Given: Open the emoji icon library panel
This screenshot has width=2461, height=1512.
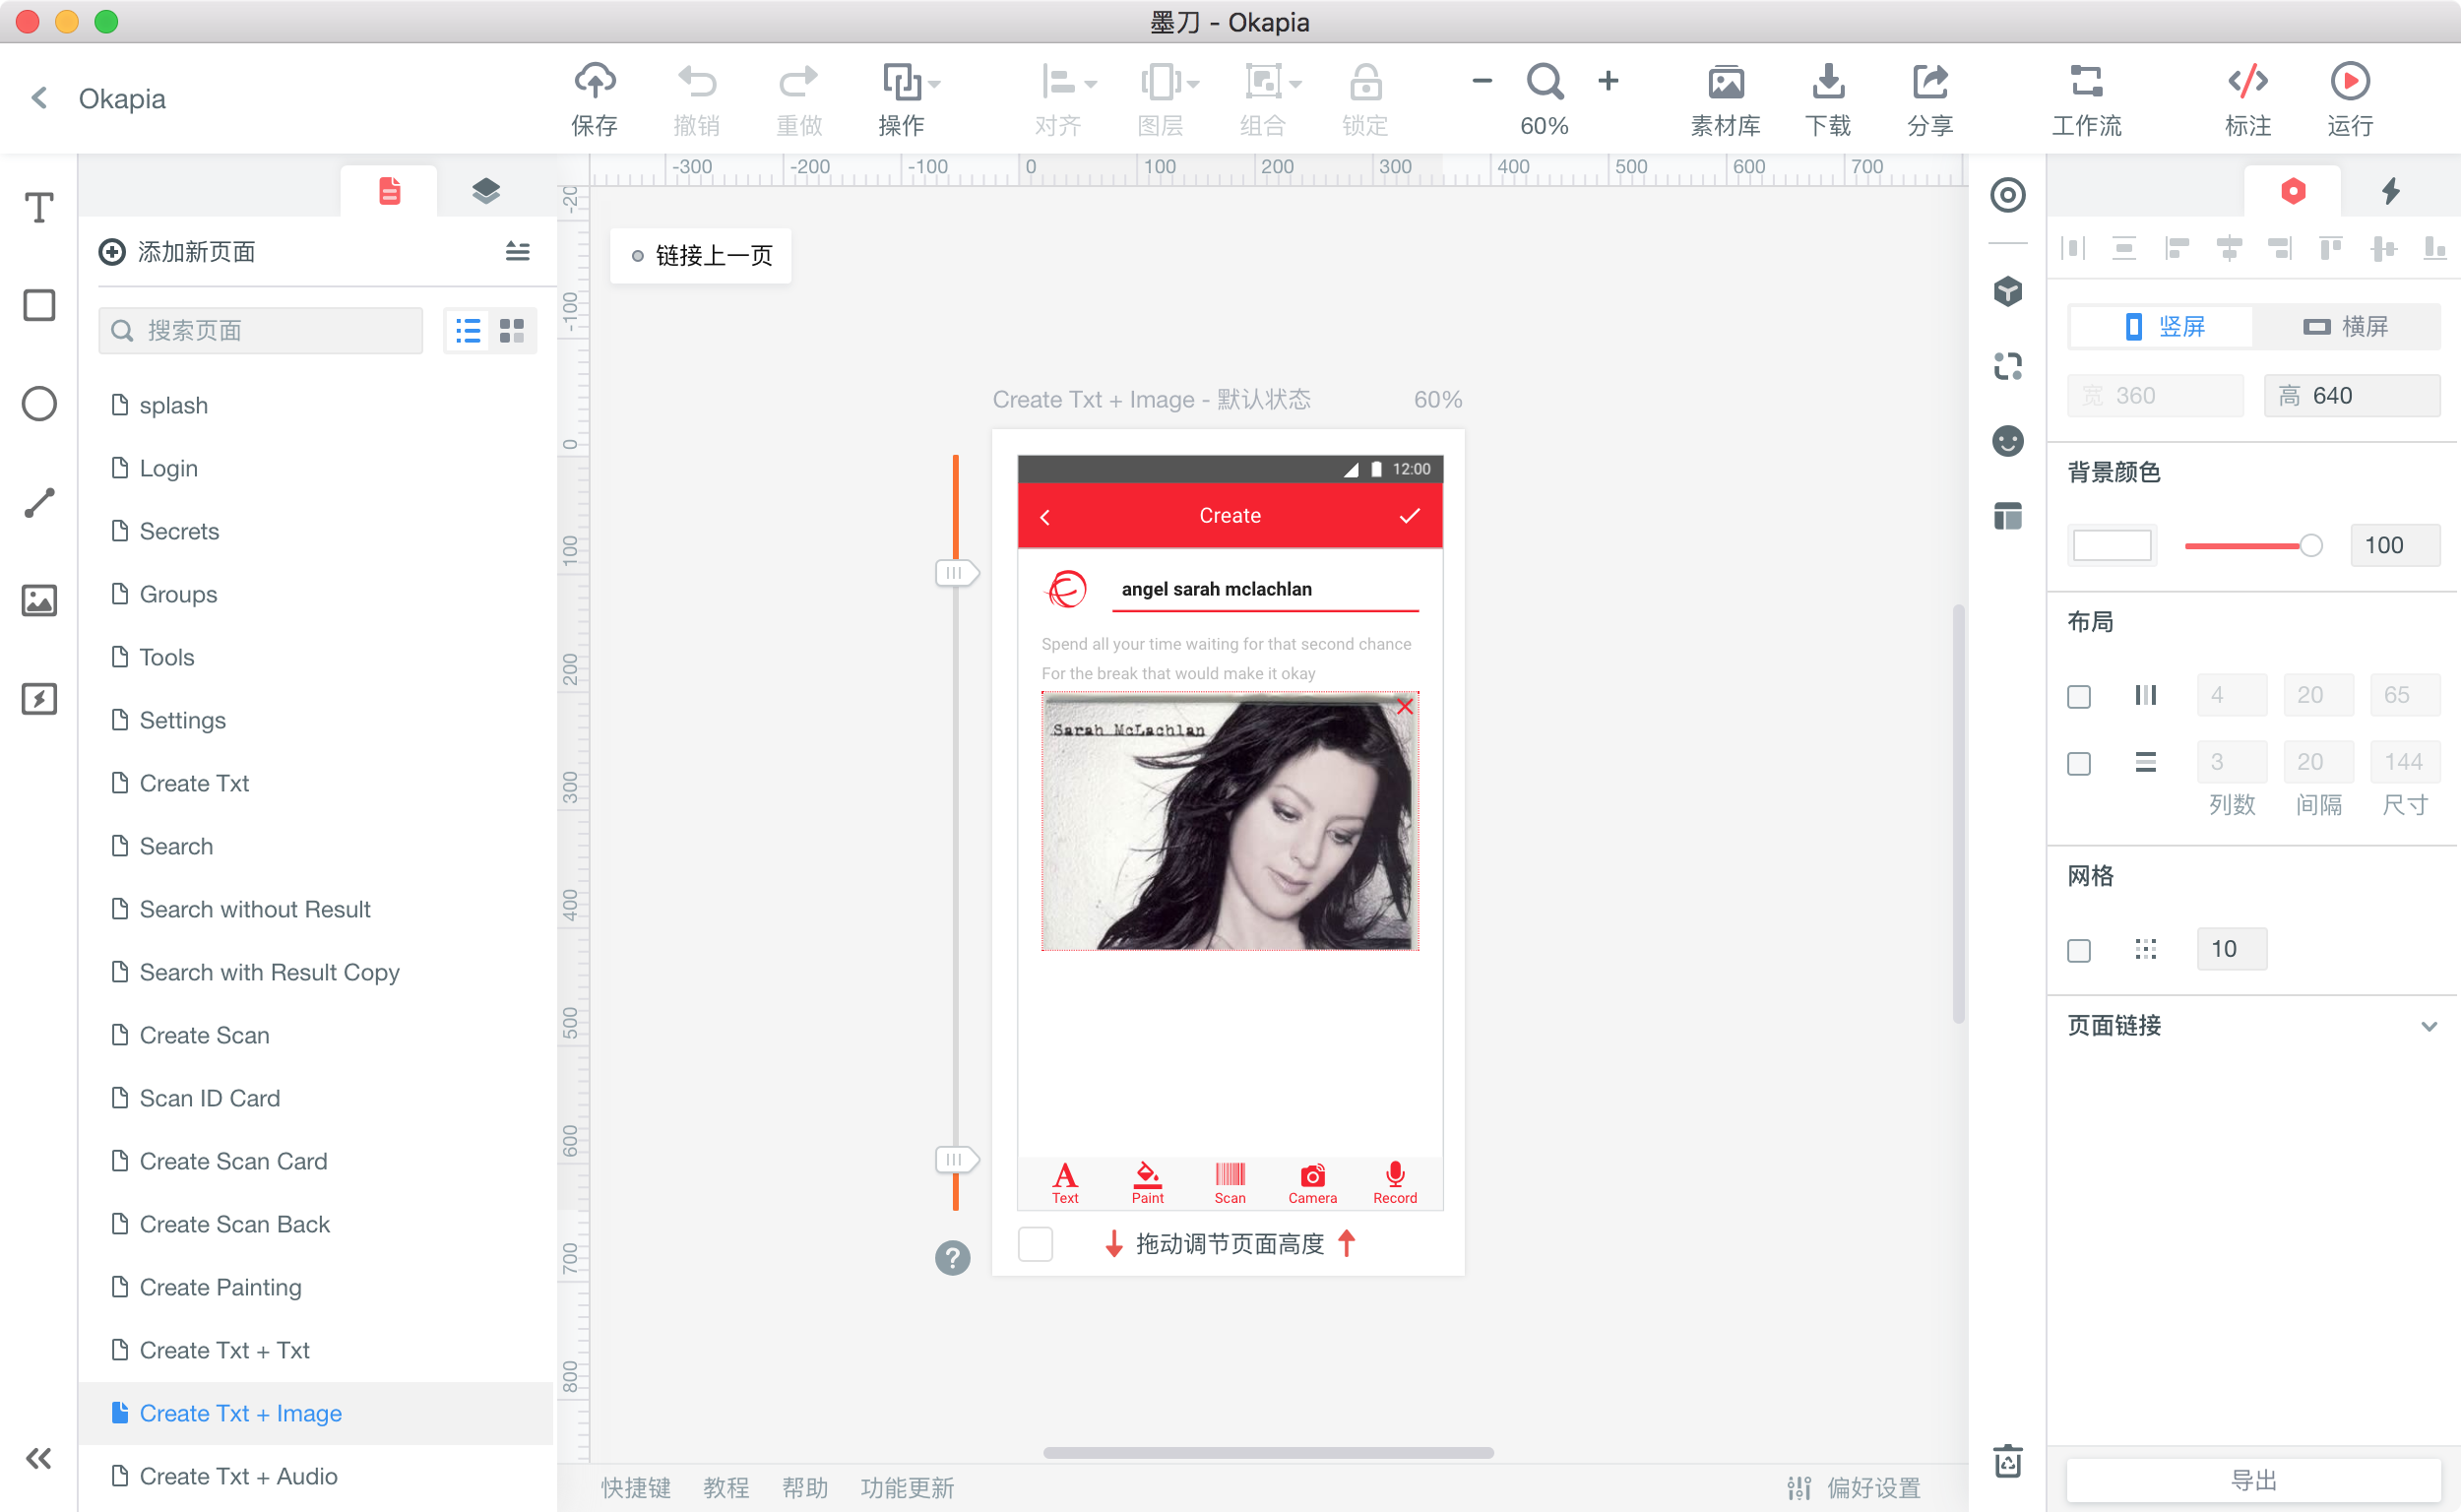Looking at the screenshot, I should tap(2007, 441).
